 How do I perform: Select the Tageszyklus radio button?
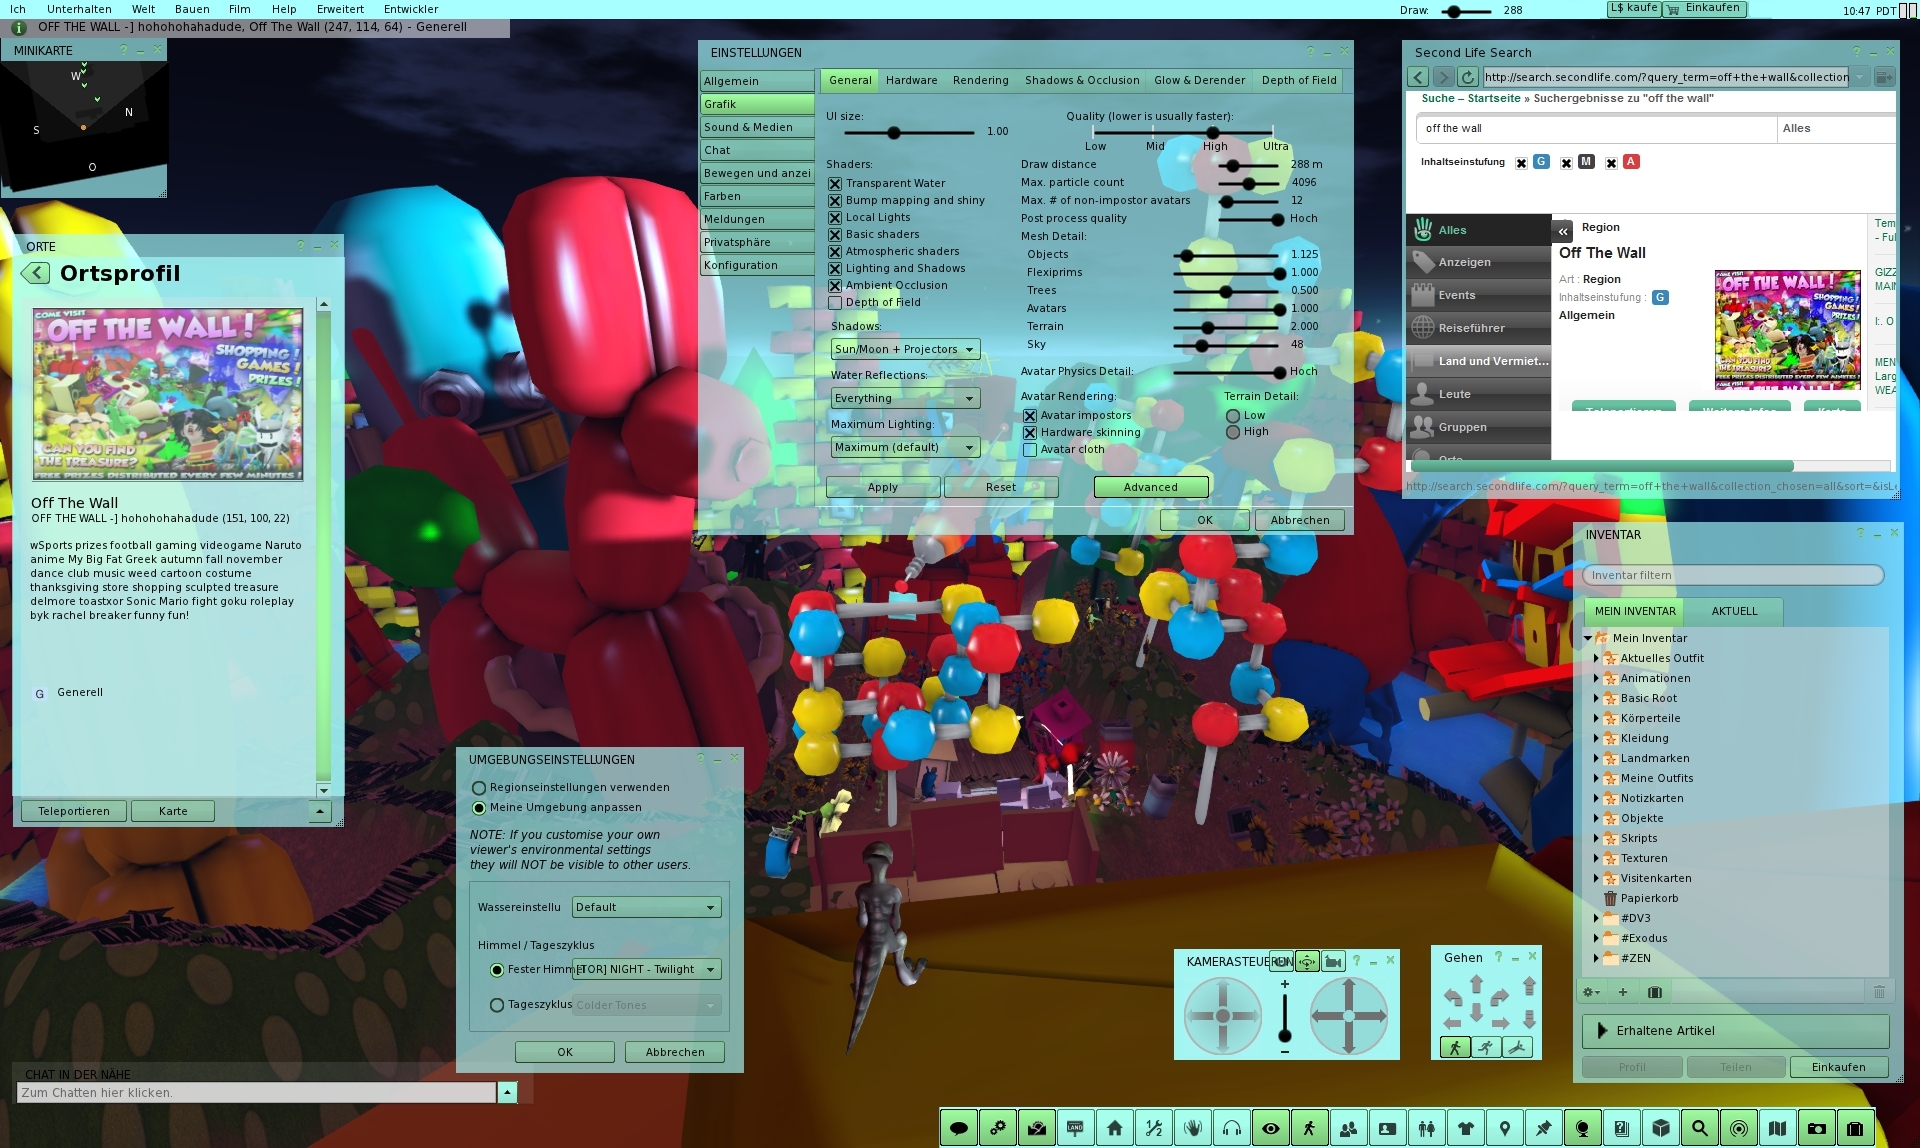click(497, 1005)
